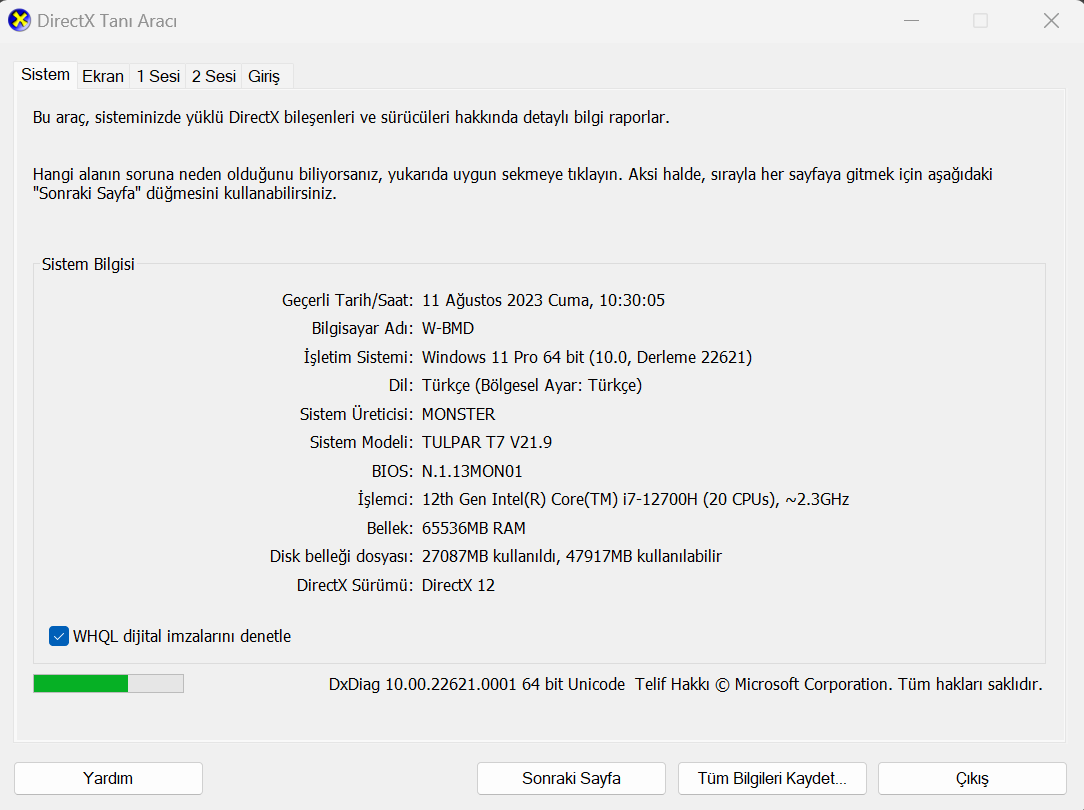Image resolution: width=1084 pixels, height=810 pixels.
Task: Click the BIOS label
Action: coord(392,471)
